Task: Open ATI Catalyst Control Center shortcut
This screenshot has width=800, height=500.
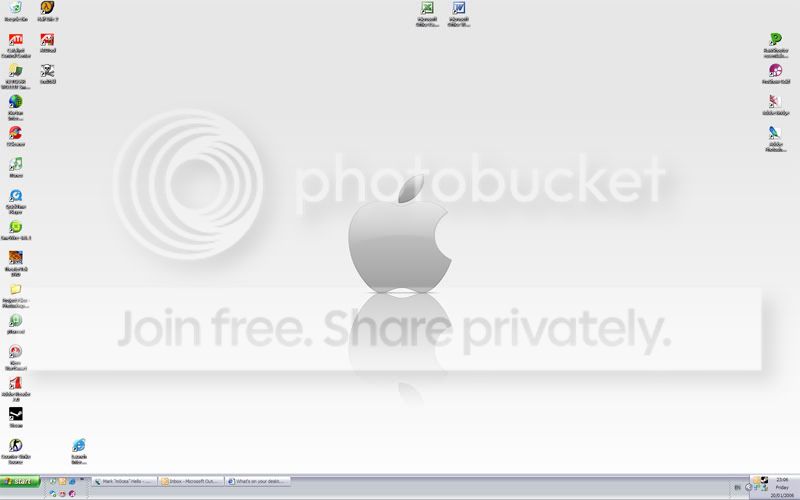Action: point(16,40)
